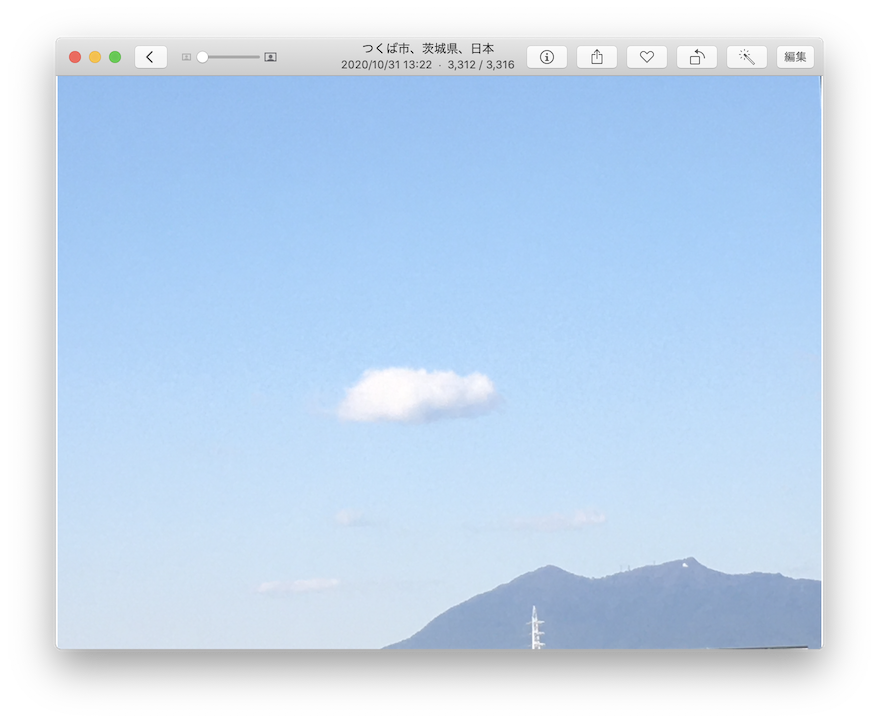Screen dimensions: 879x723
Task: Open the photo info panel
Action: tap(546, 57)
